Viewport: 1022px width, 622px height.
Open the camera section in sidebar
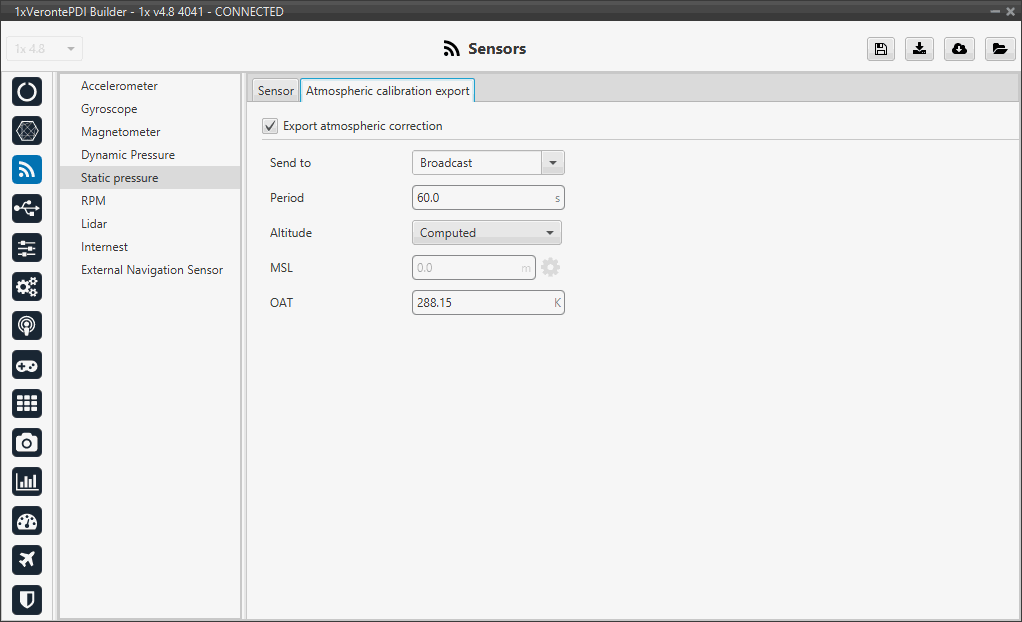tap(27, 442)
